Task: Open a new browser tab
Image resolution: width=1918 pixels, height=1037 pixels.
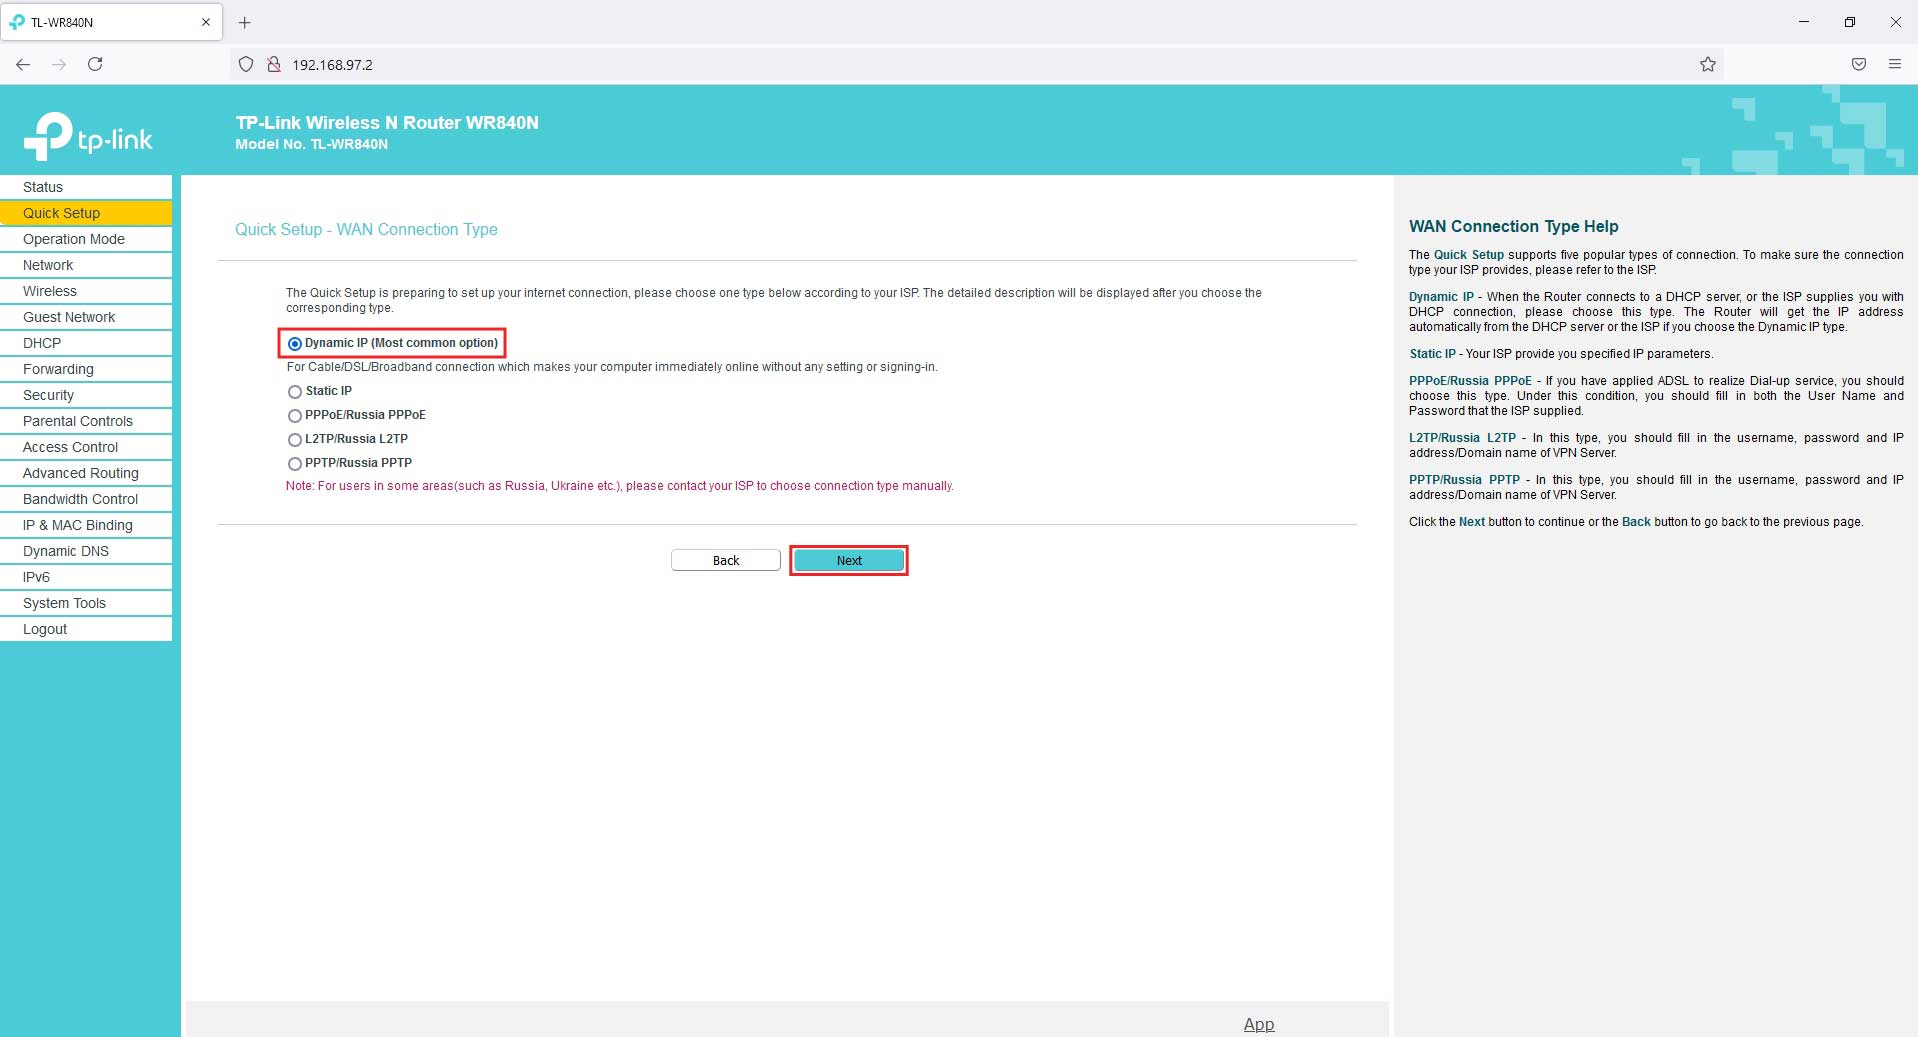Action: [x=244, y=22]
